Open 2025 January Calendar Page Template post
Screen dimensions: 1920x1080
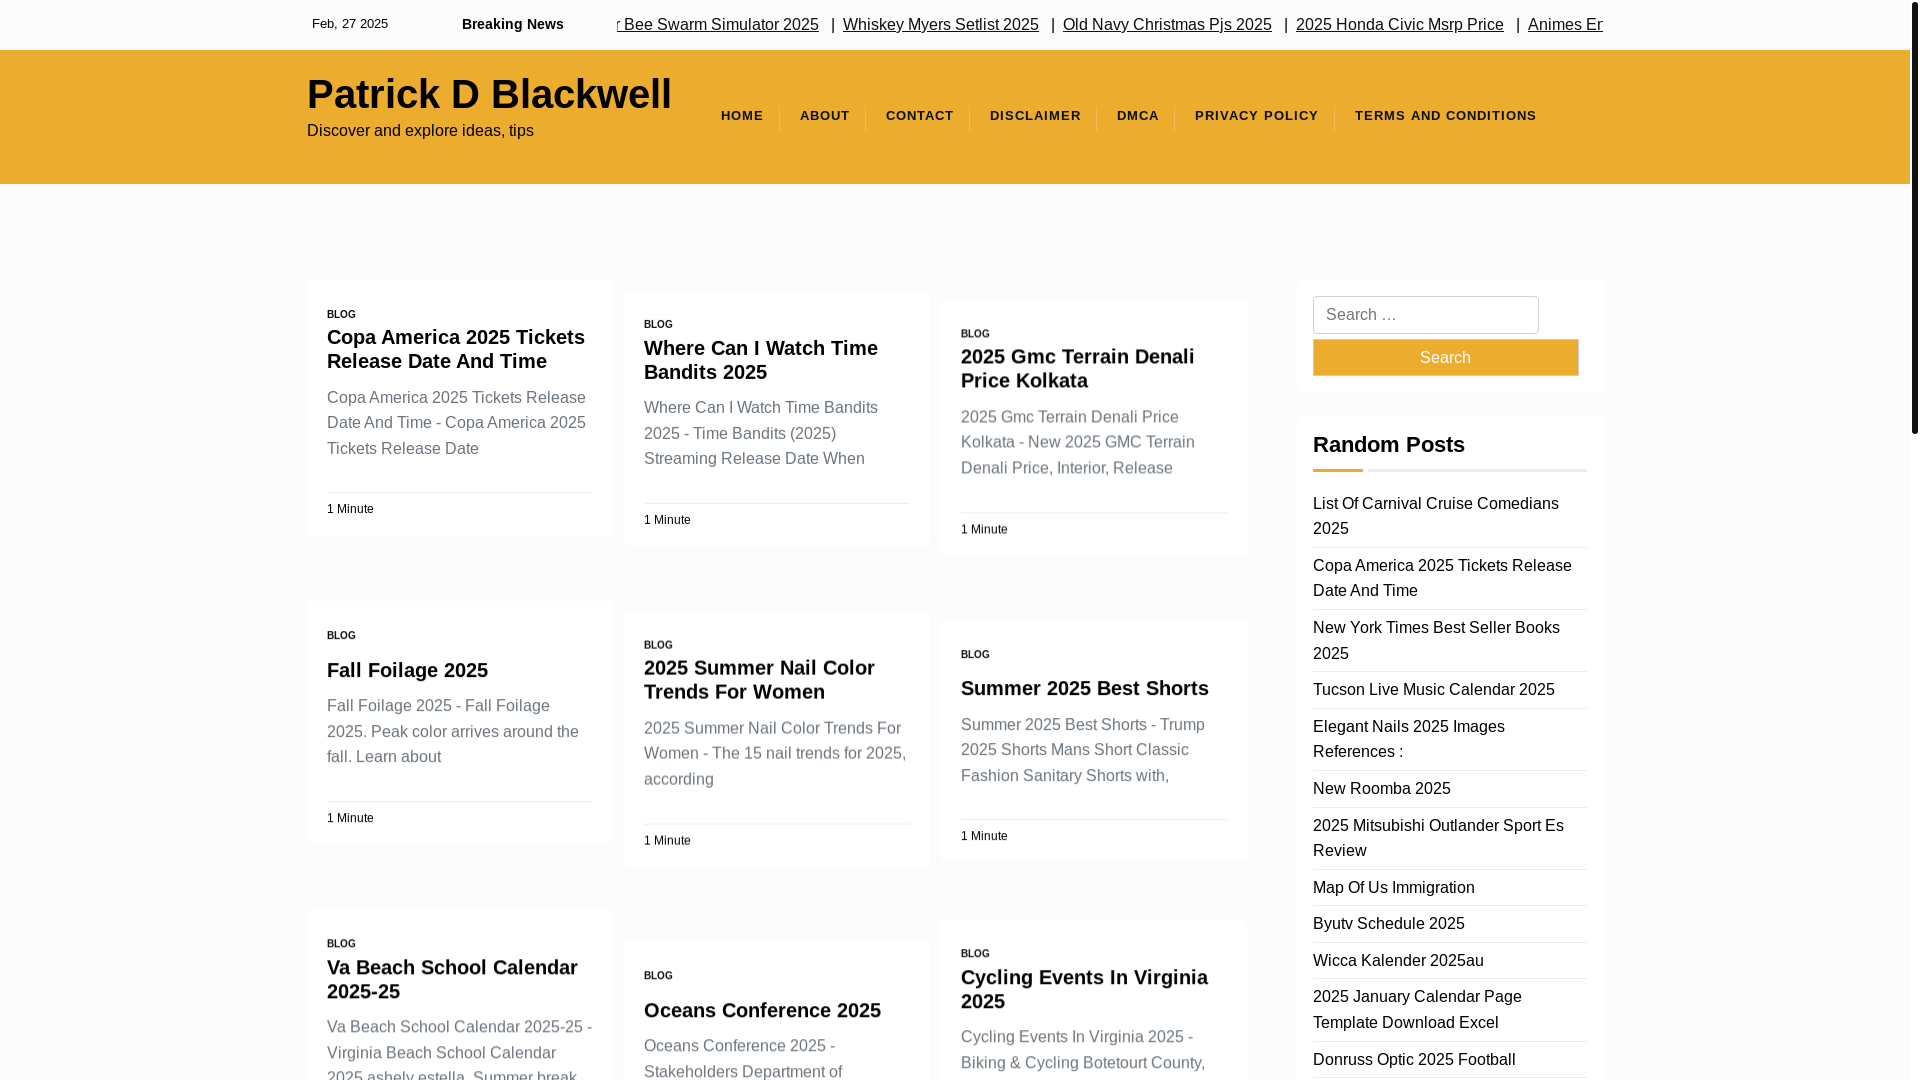(1417, 1010)
